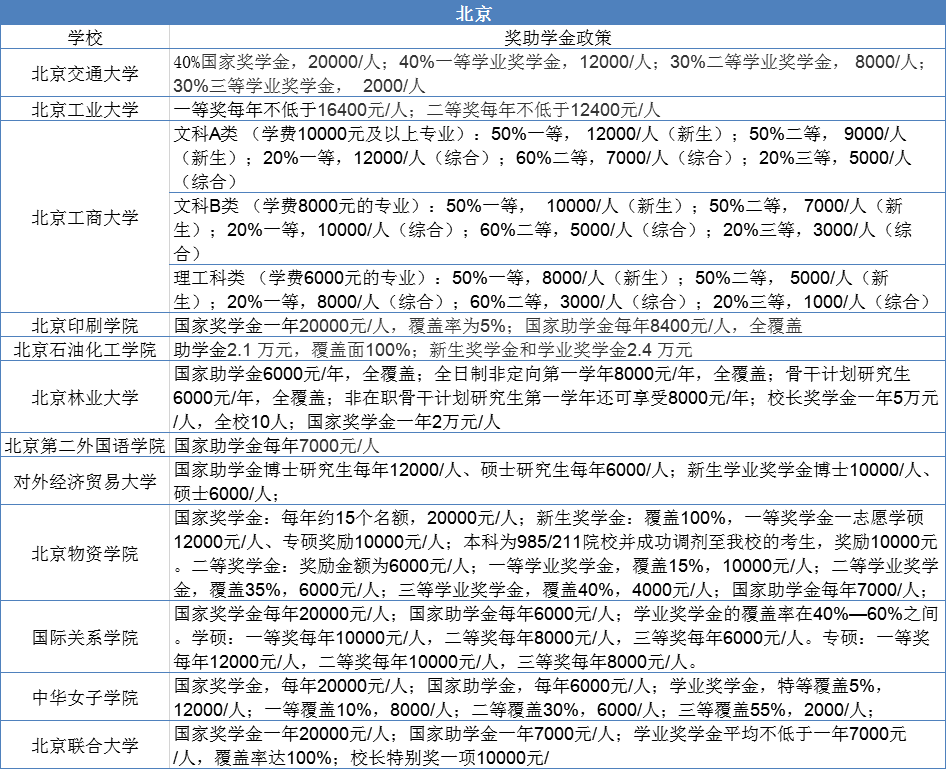Click the 北京第二外国语学院 school cell
Viewport: 946px width, 769px height.
pos(84,445)
